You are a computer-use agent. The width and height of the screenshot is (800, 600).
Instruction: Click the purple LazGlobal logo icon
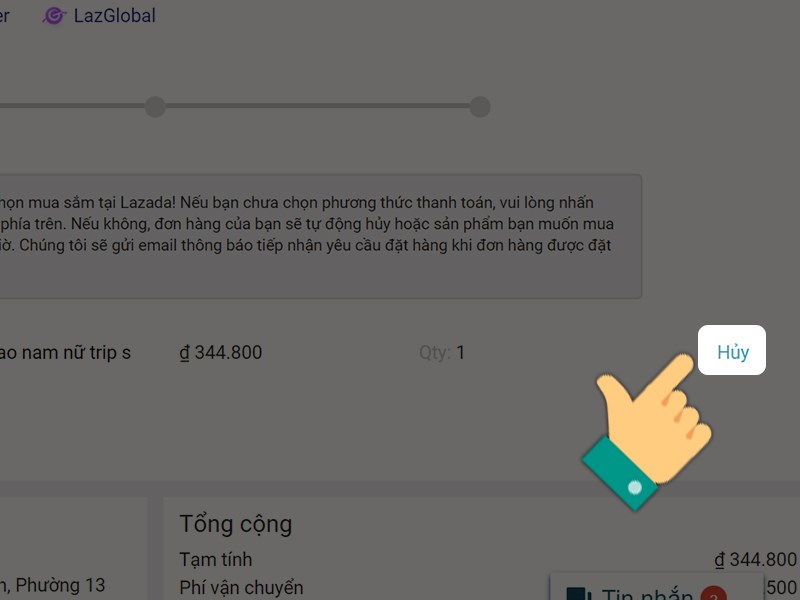tap(54, 16)
